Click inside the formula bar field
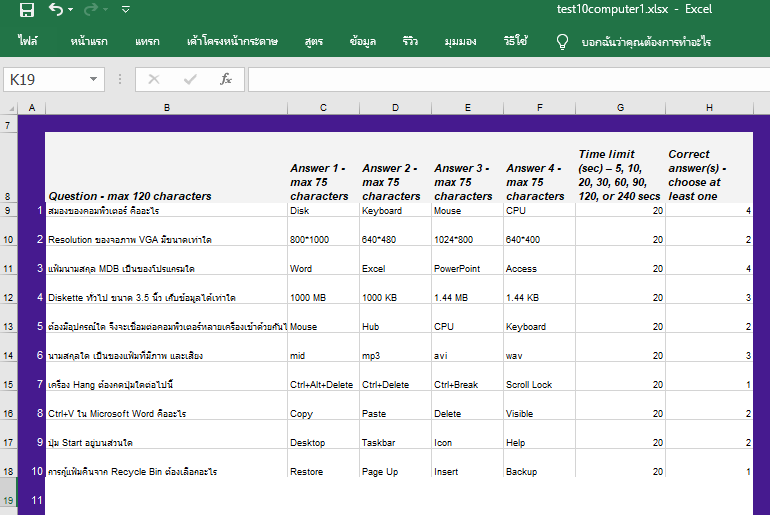 coord(505,79)
